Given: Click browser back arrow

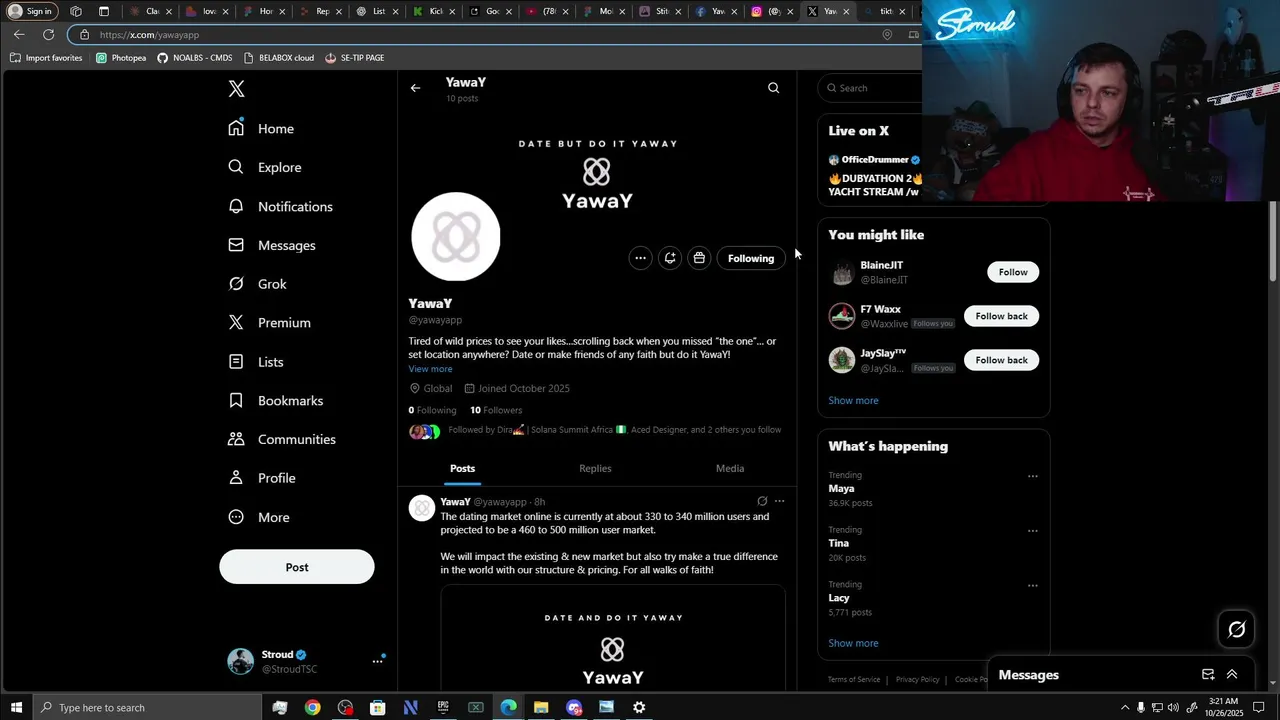Looking at the screenshot, I should (19, 34).
